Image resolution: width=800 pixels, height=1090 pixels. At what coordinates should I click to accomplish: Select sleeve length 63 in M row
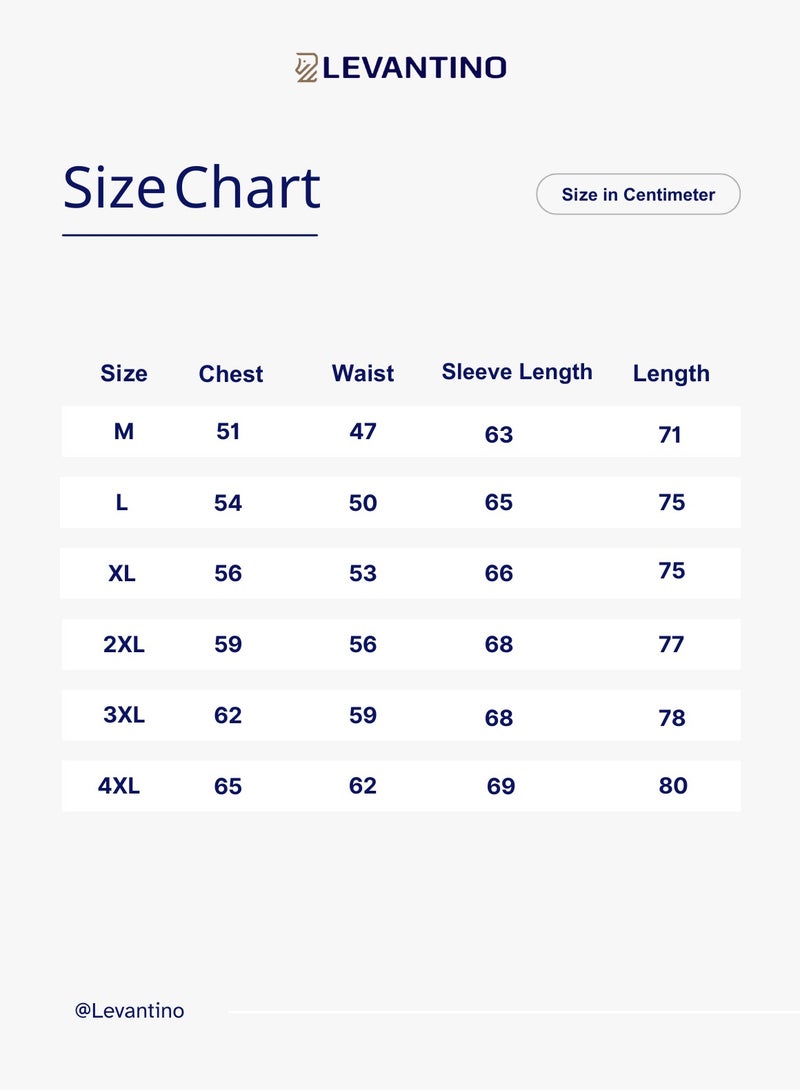click(x=499, y=435)
